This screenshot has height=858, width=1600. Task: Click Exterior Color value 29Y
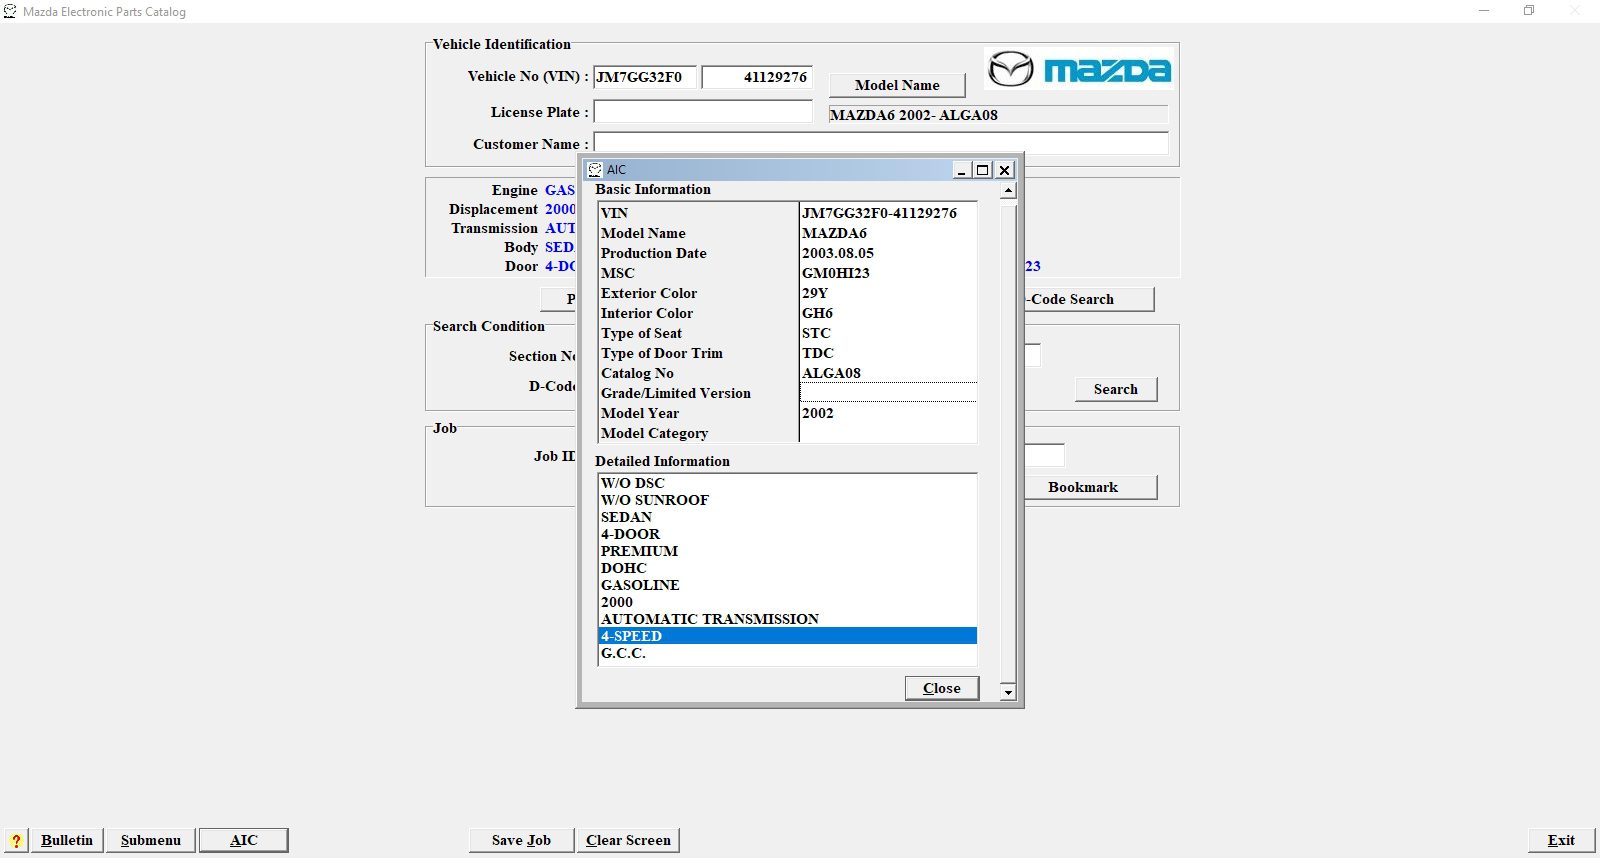[888, 293]
